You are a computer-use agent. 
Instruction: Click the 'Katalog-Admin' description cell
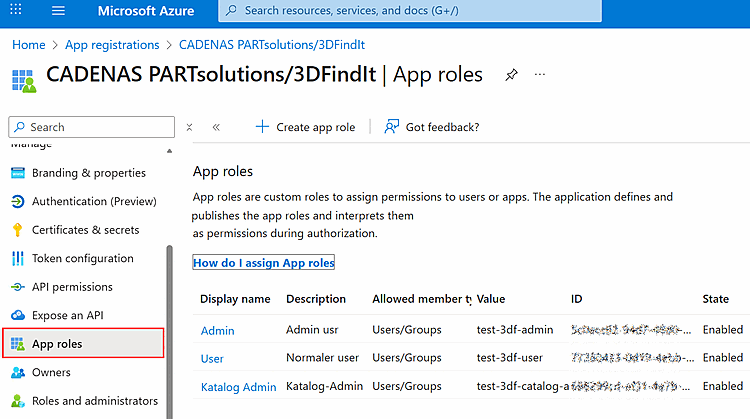click(x=324, y=386)
